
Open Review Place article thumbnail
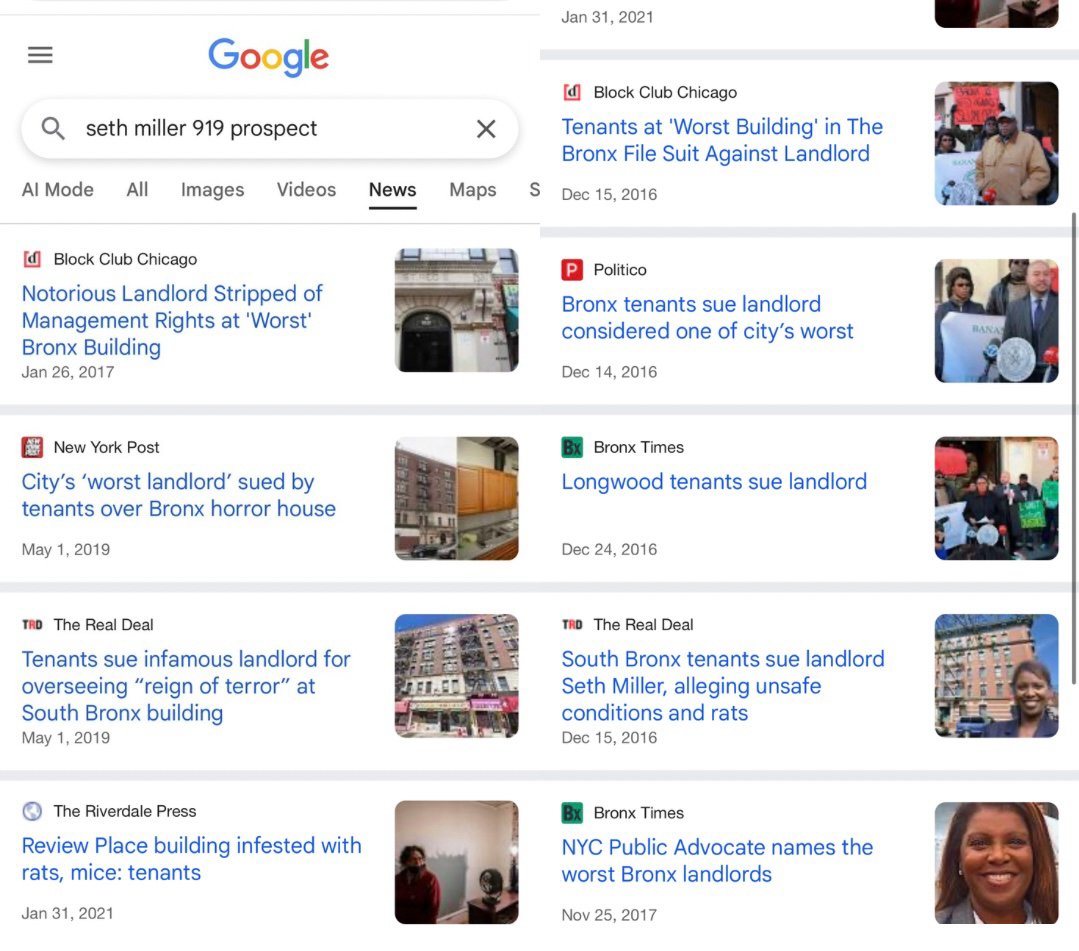(x=456, y=862)
